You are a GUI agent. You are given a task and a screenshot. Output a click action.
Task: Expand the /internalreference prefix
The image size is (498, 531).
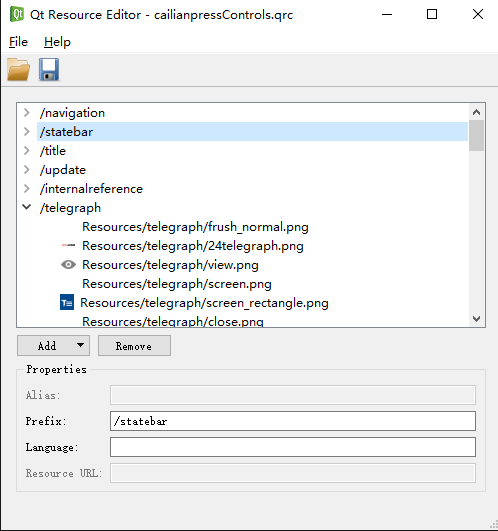click(x=27, y=188)
